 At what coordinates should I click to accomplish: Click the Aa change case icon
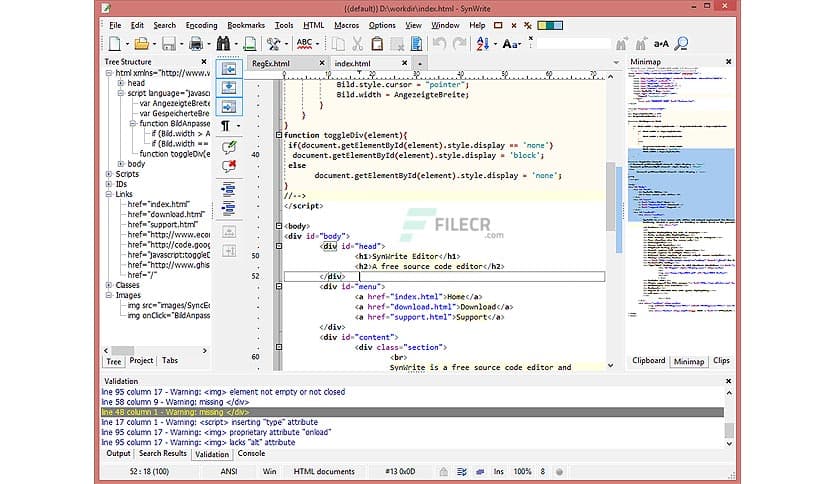coord(510,44)
